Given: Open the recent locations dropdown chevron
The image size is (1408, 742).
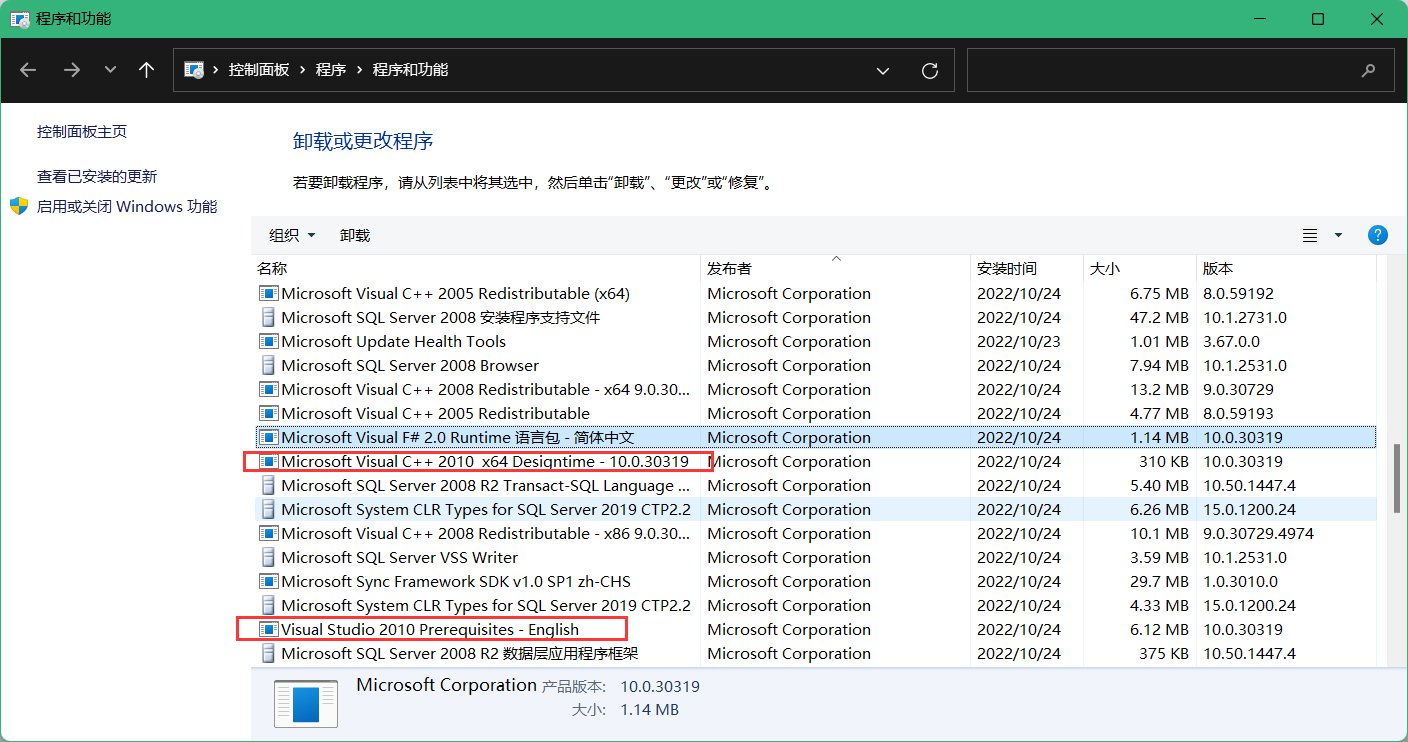Looking at the screenshot, I should point(111,70).
